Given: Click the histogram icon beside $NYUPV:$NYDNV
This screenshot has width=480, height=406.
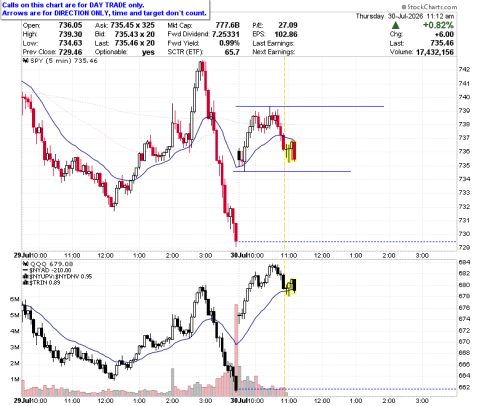Looking at the screenshot, I should click(x=25, y=277).
